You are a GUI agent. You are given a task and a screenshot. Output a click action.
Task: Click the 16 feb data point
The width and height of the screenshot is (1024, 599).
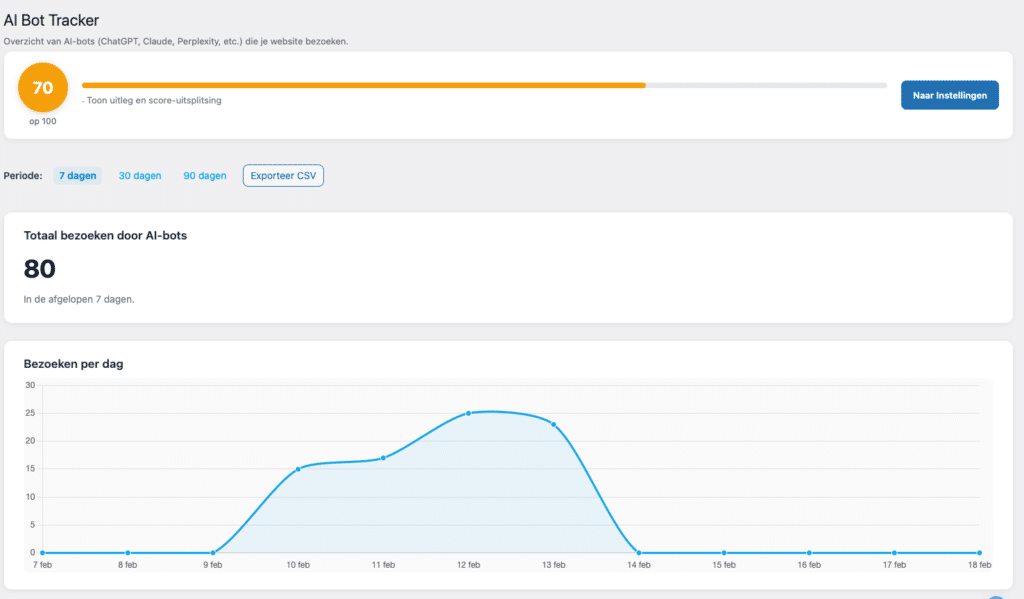click(809, 553)
